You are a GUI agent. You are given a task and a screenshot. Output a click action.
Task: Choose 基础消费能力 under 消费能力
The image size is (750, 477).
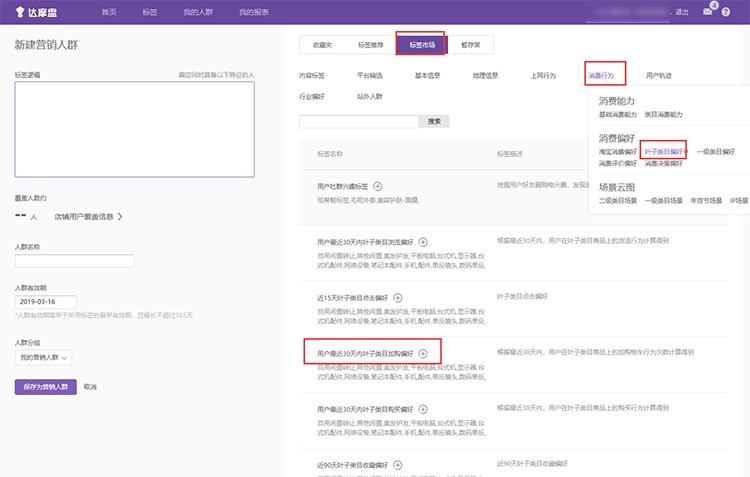[x=618, y=115]
